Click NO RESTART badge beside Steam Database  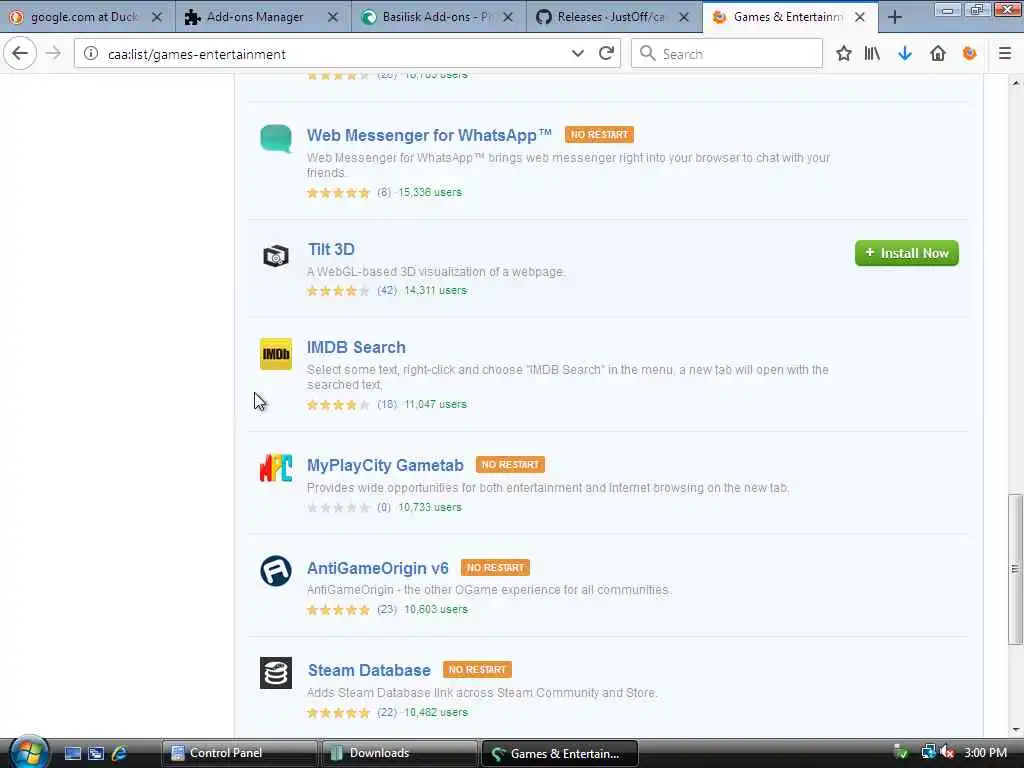477,670
